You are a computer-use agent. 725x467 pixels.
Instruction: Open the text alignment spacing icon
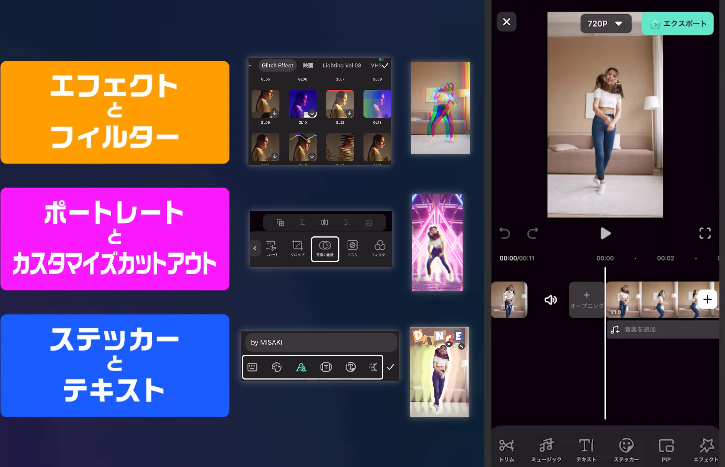(374, 367)
